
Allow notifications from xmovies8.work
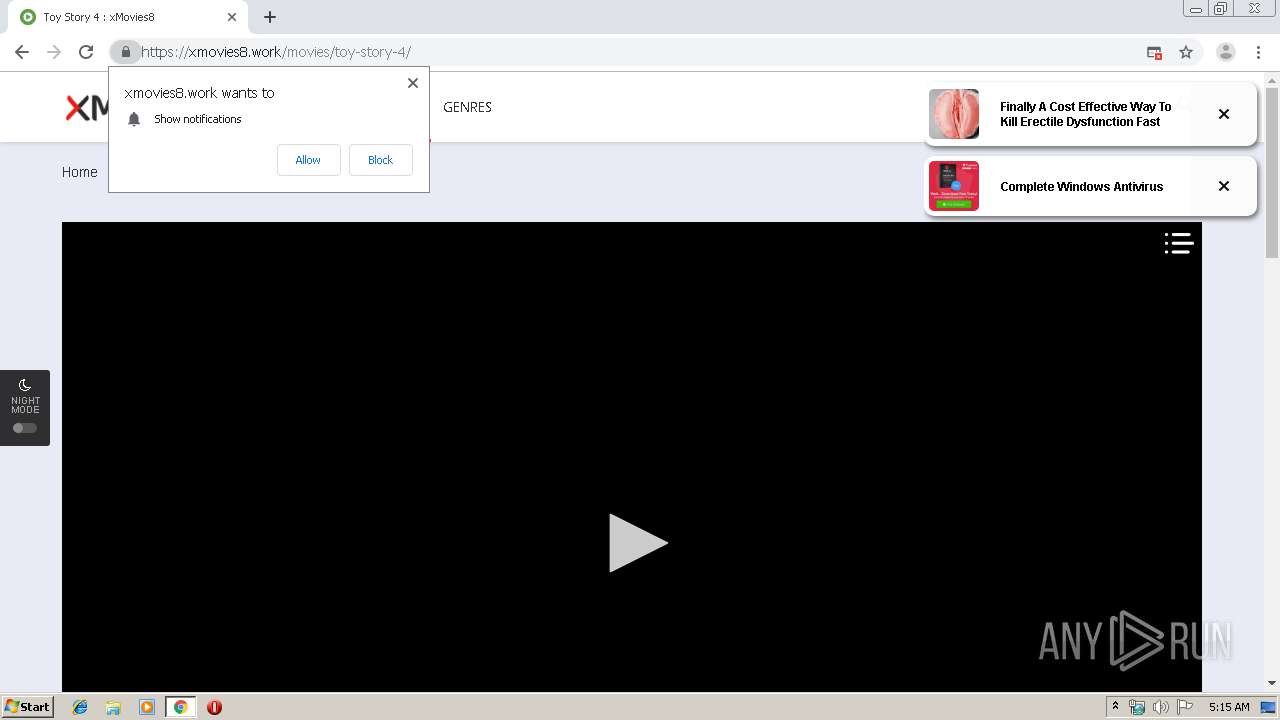point(308,160)
